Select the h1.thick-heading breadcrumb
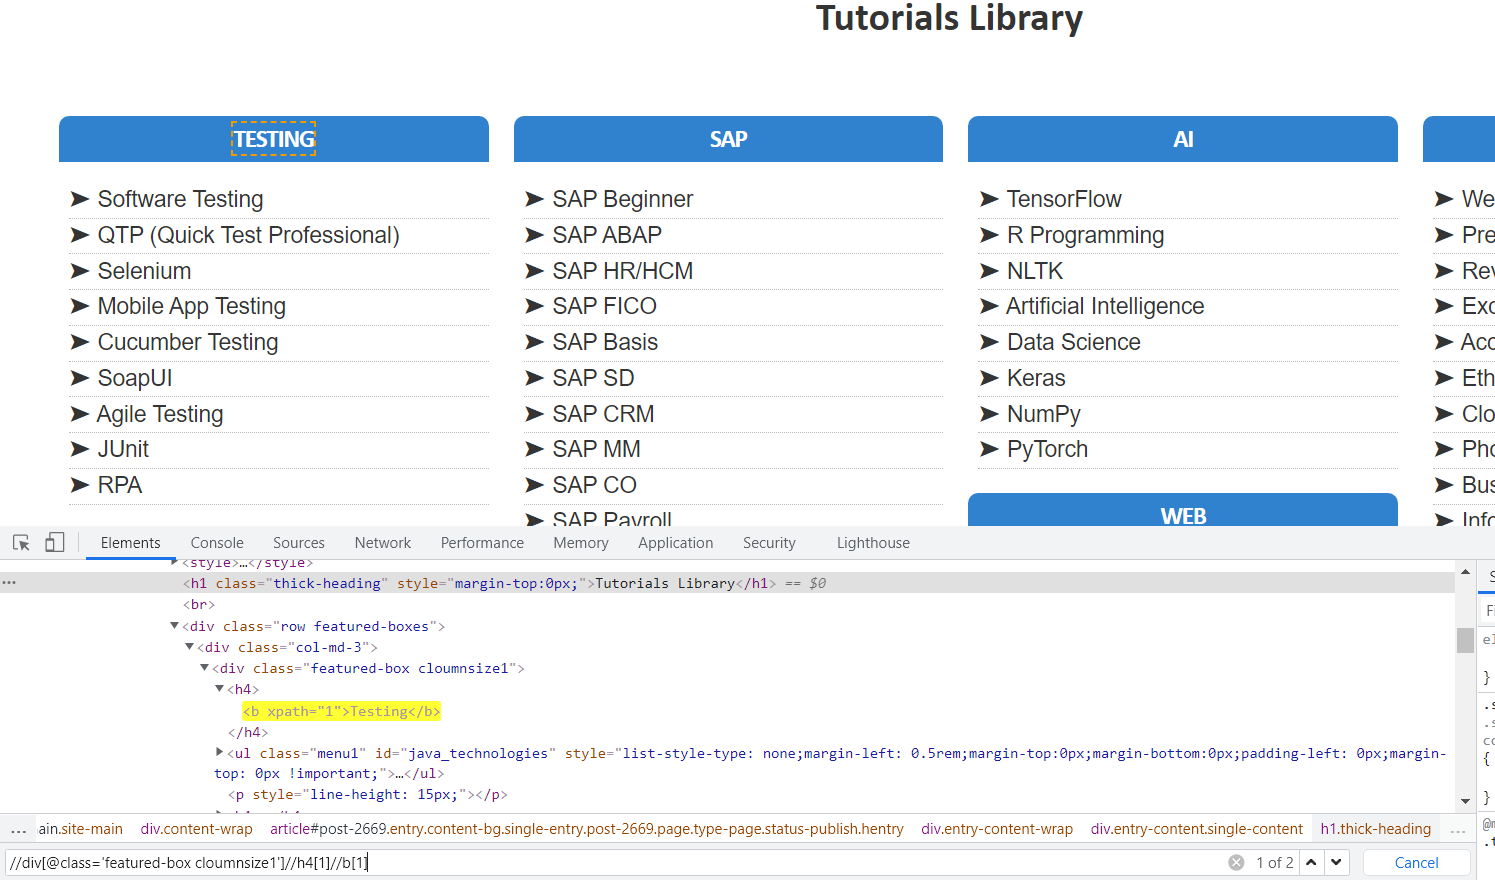The image size is (1495, 880). 1375,829
